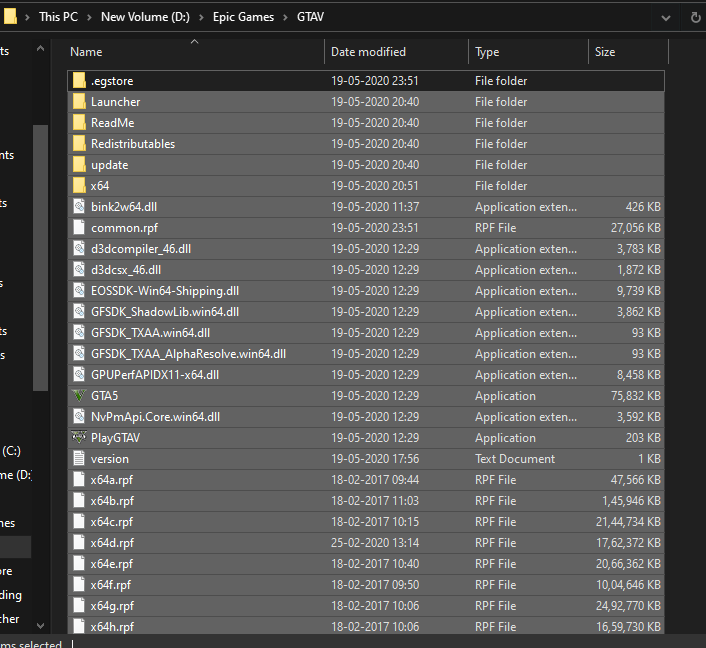Screen dimensions: 706x648
Task: Click the GTAV breadcrumb segment
Action: 310,17
